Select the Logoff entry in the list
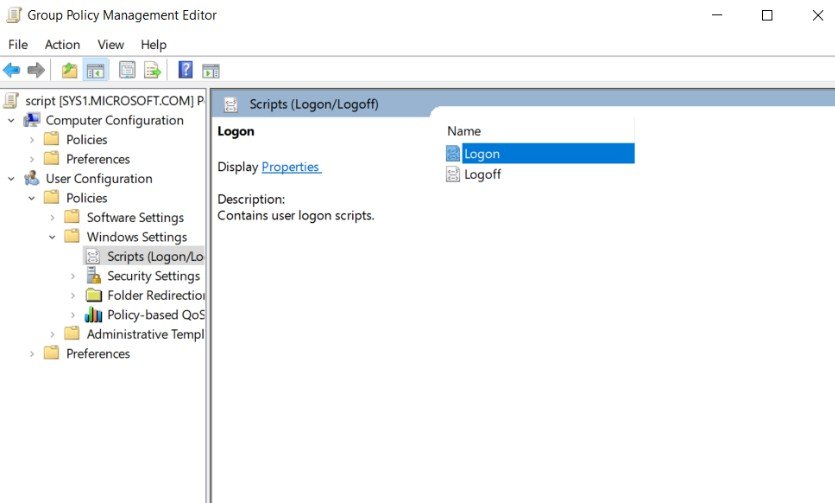 [x=482, y=175]
